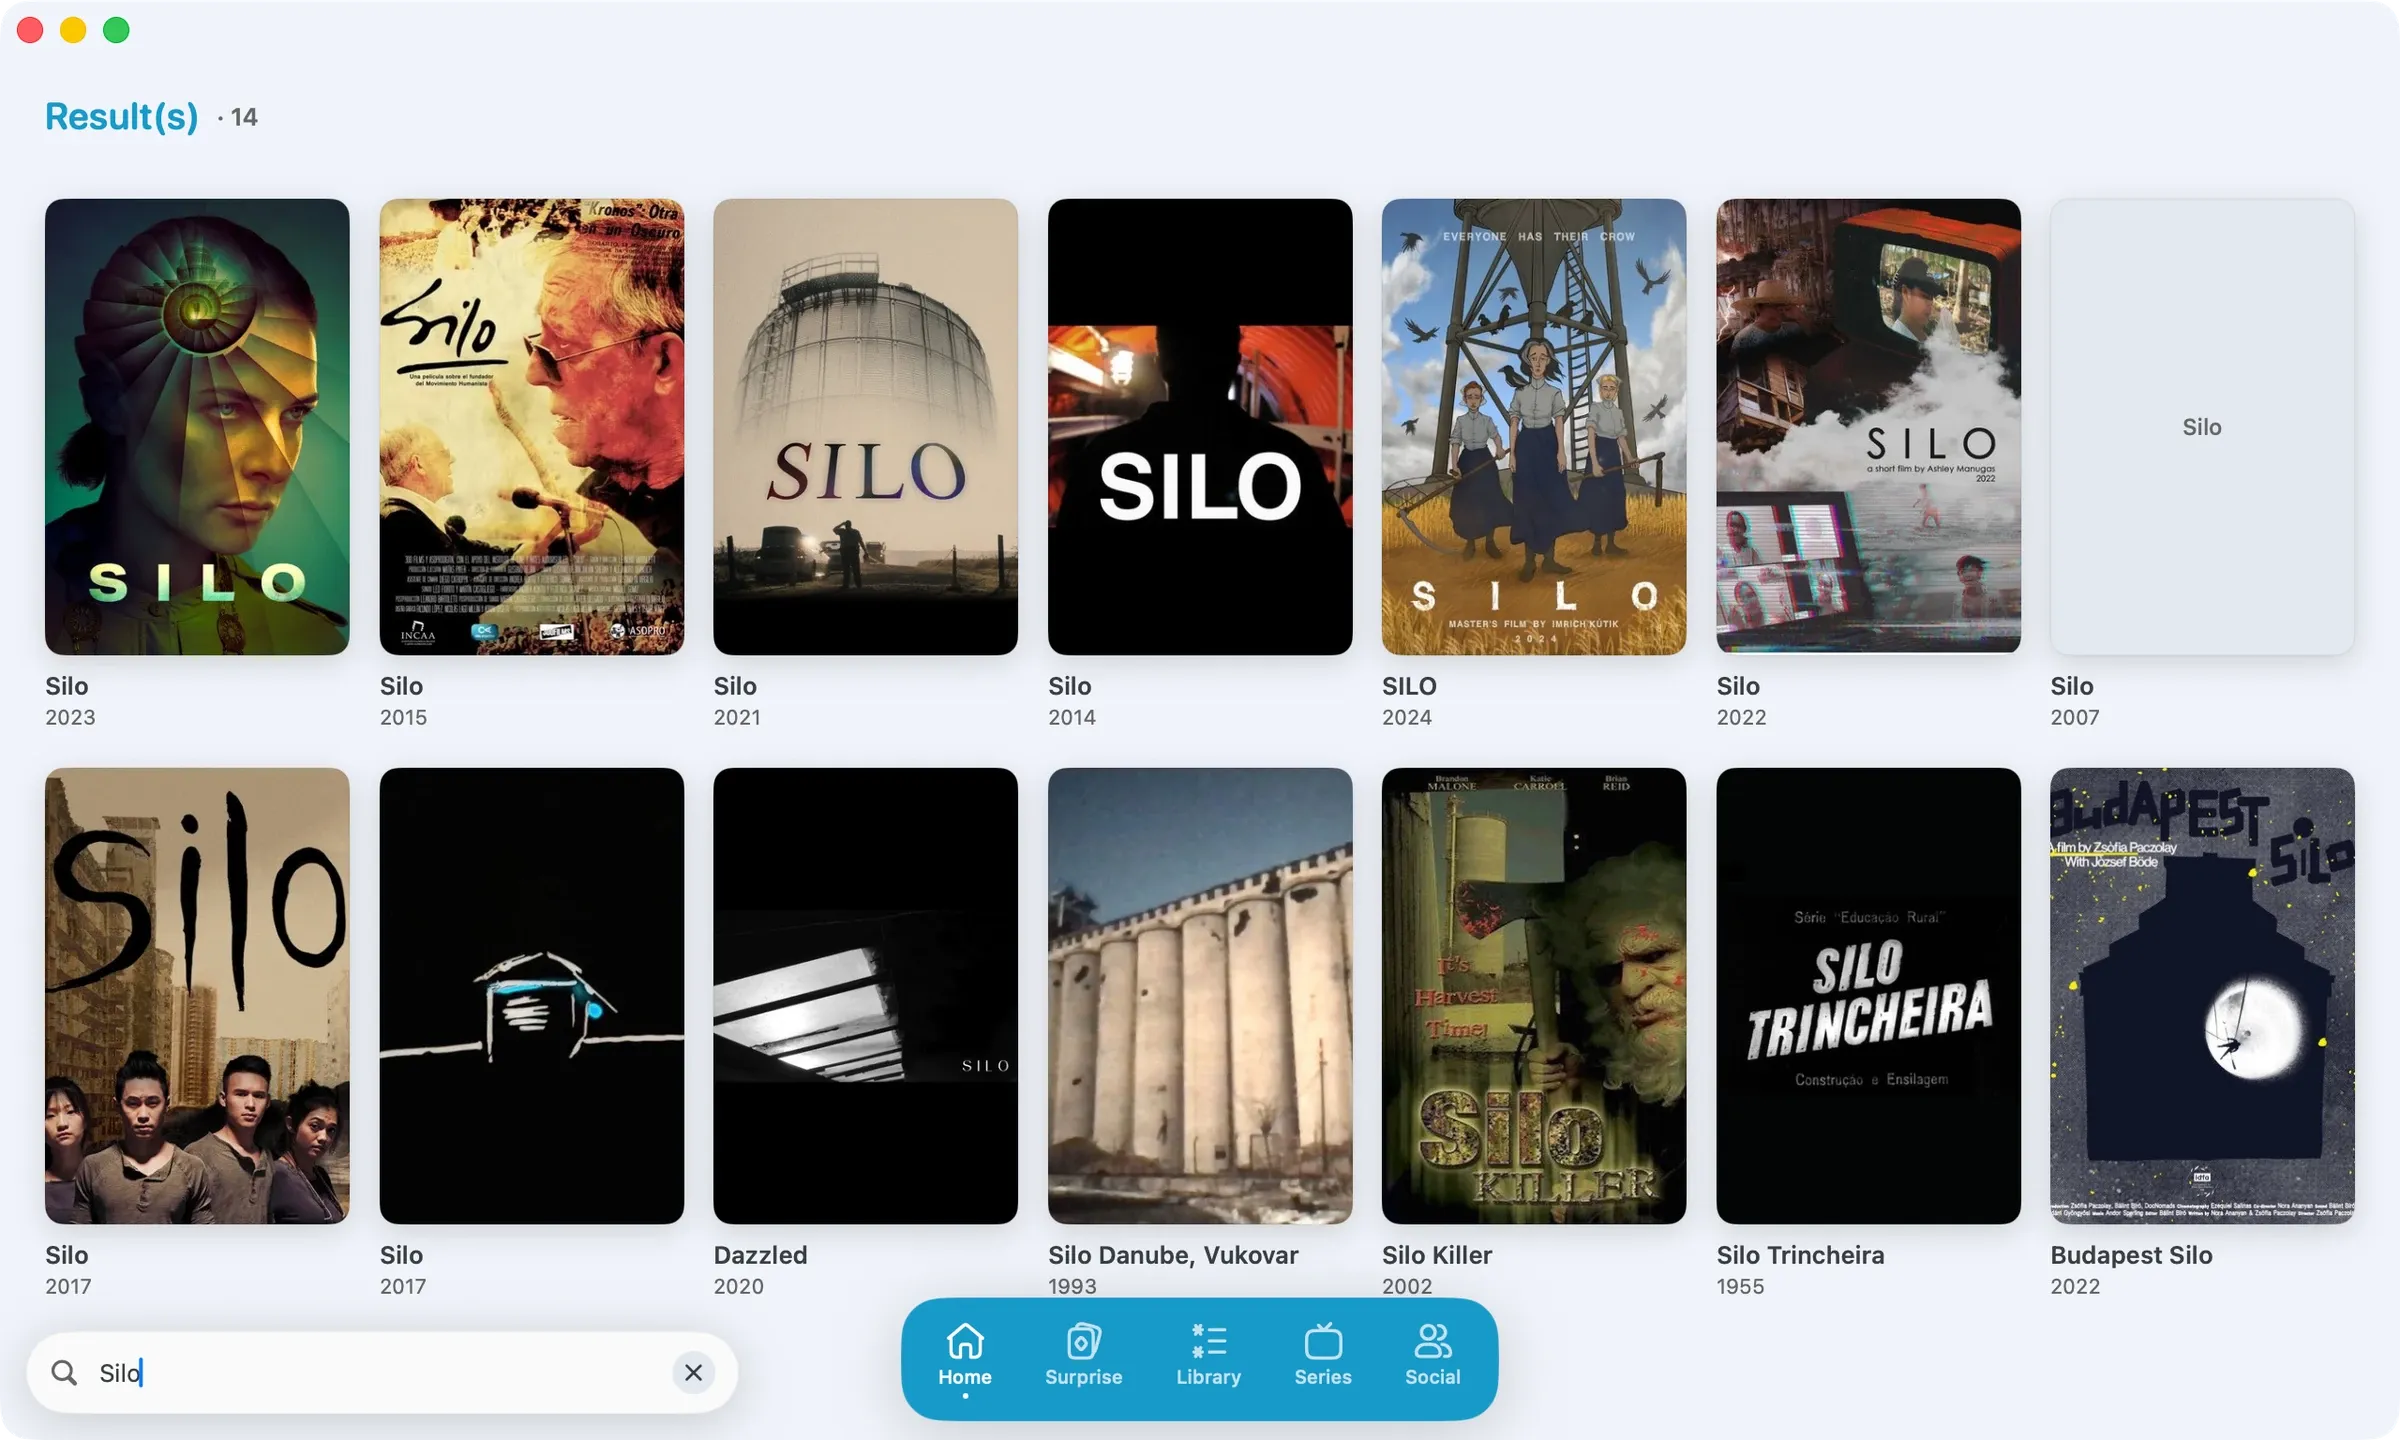Click the year 2007 label
Image resolution: width=2400 pixels, height=1440 pixels.
coord(2075,718)
